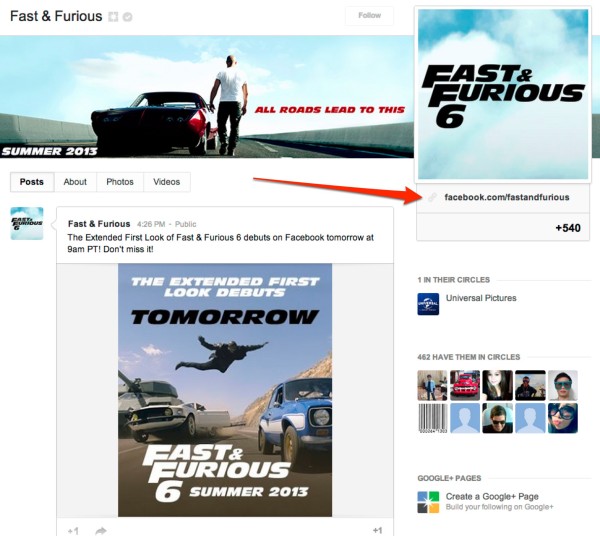Open the Videos tab
This screenshot has width=600, height=536.
(x=166, y=182)
